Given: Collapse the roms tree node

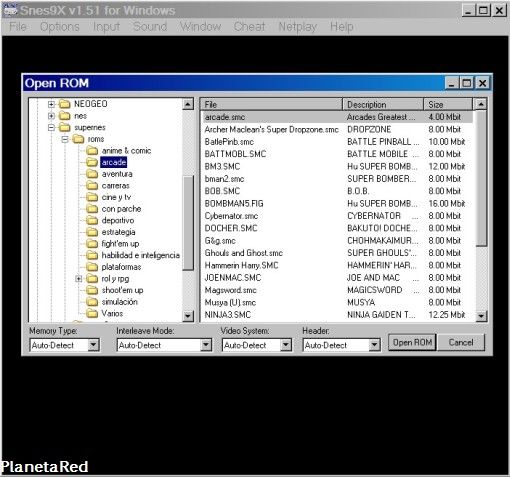Looking at the screenshot, I should click(65, 139).
